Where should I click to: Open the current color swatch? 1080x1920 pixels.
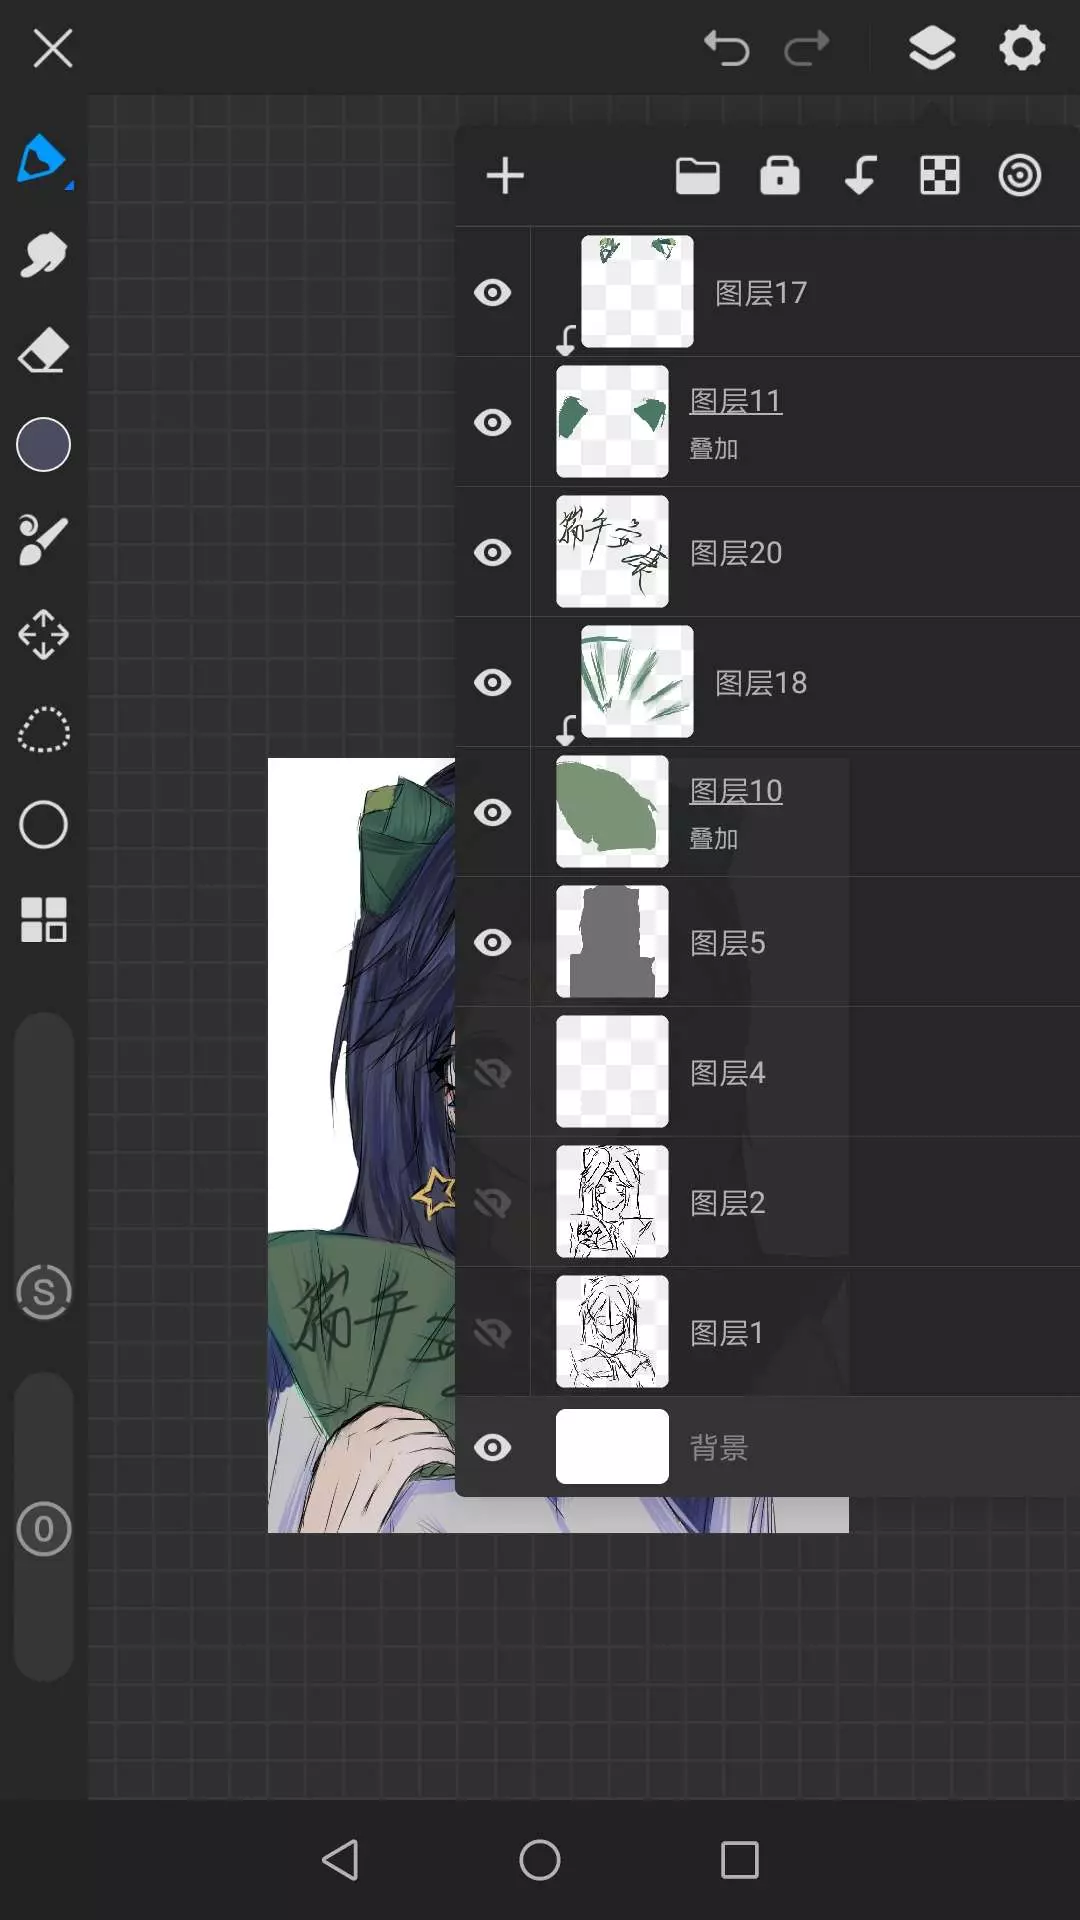click(x=43, y=444)
